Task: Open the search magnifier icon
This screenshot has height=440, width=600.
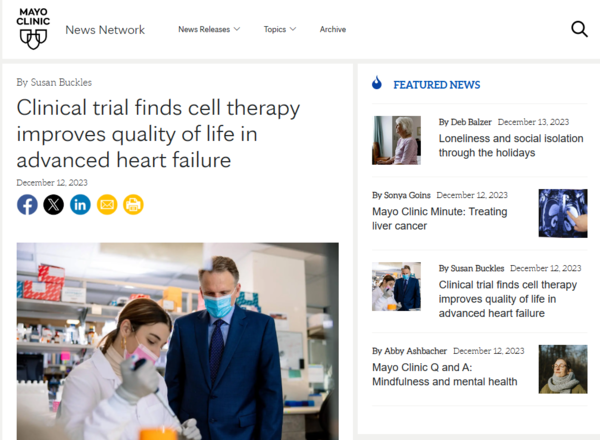Action: click(579, 29)
